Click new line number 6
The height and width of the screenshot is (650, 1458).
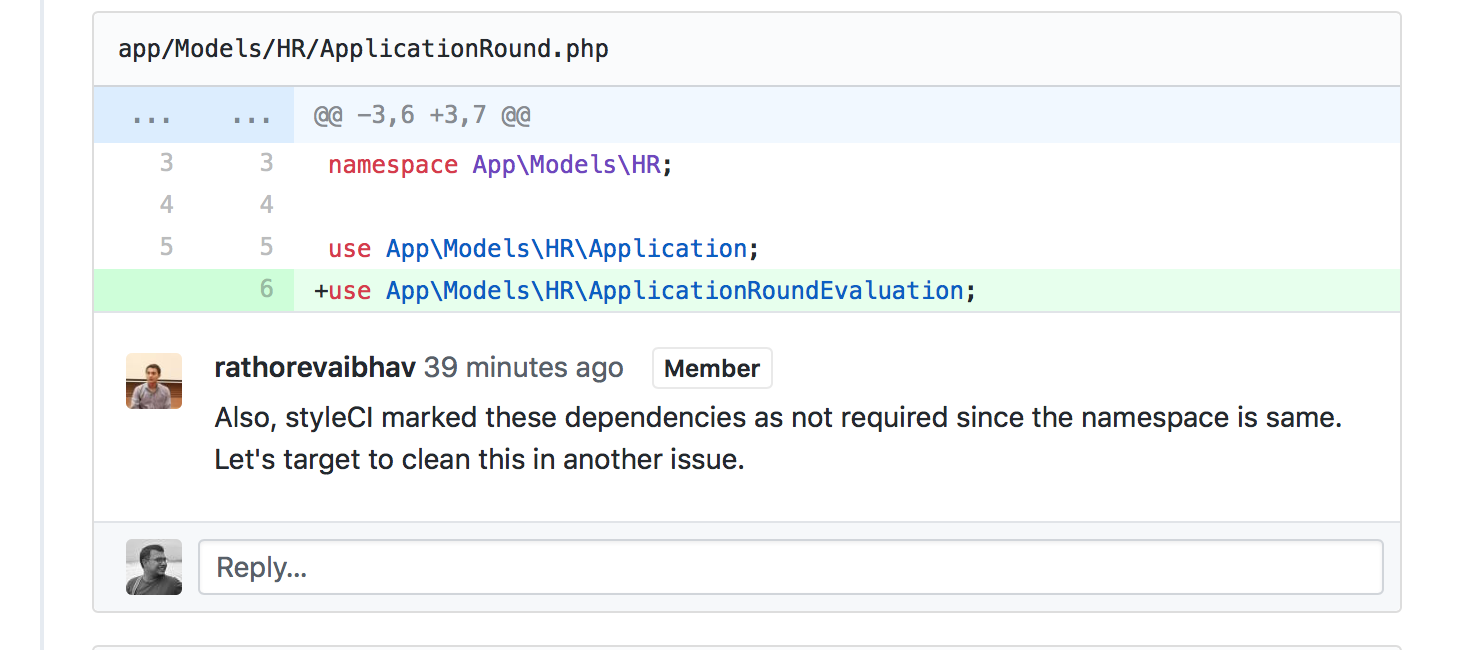click(x=266, y=290)
